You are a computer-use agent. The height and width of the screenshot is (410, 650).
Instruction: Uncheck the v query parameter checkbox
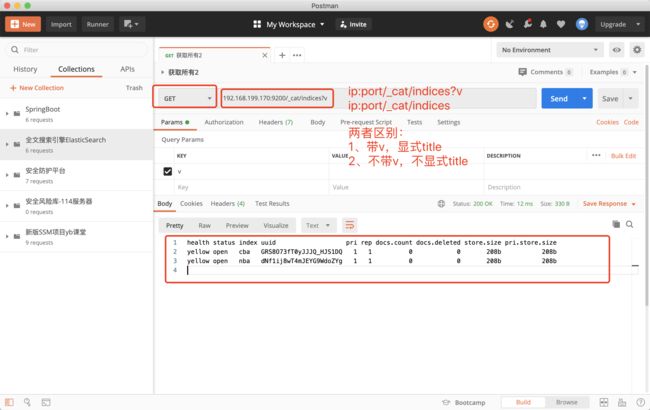pyautogui.click(x=167, y=172)
